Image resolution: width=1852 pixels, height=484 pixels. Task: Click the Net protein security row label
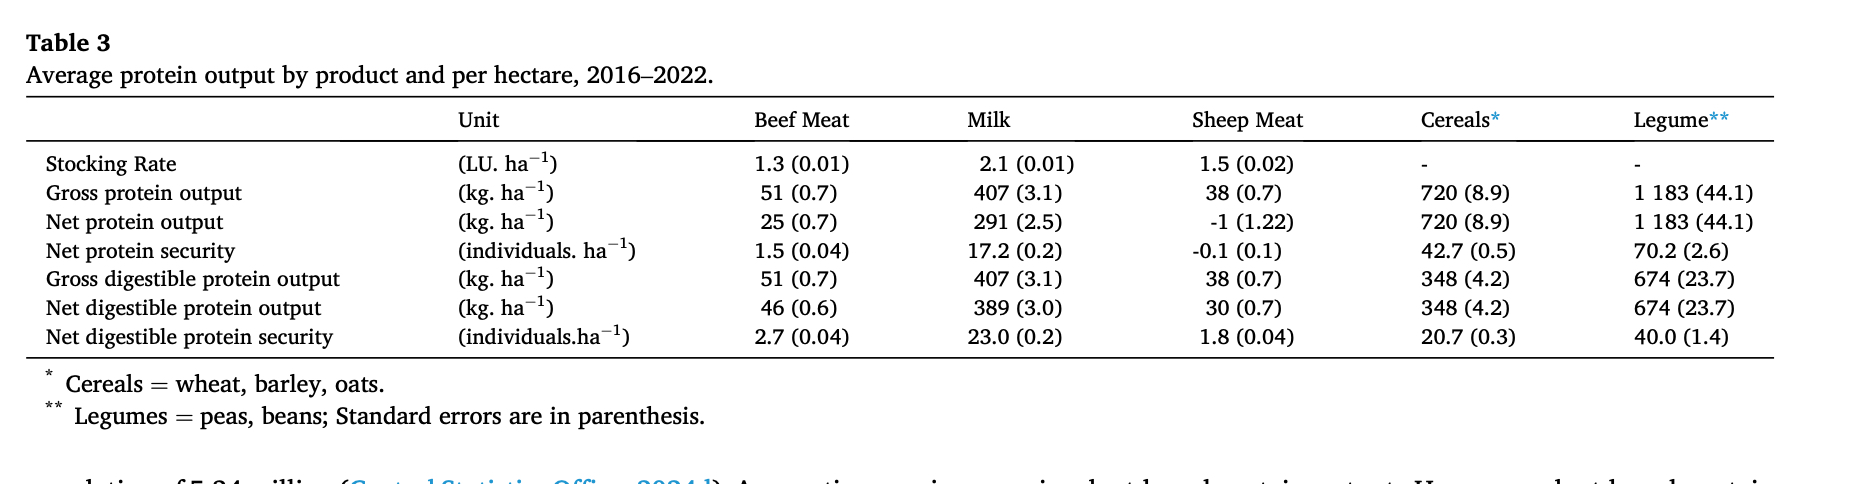coord(140,251)
